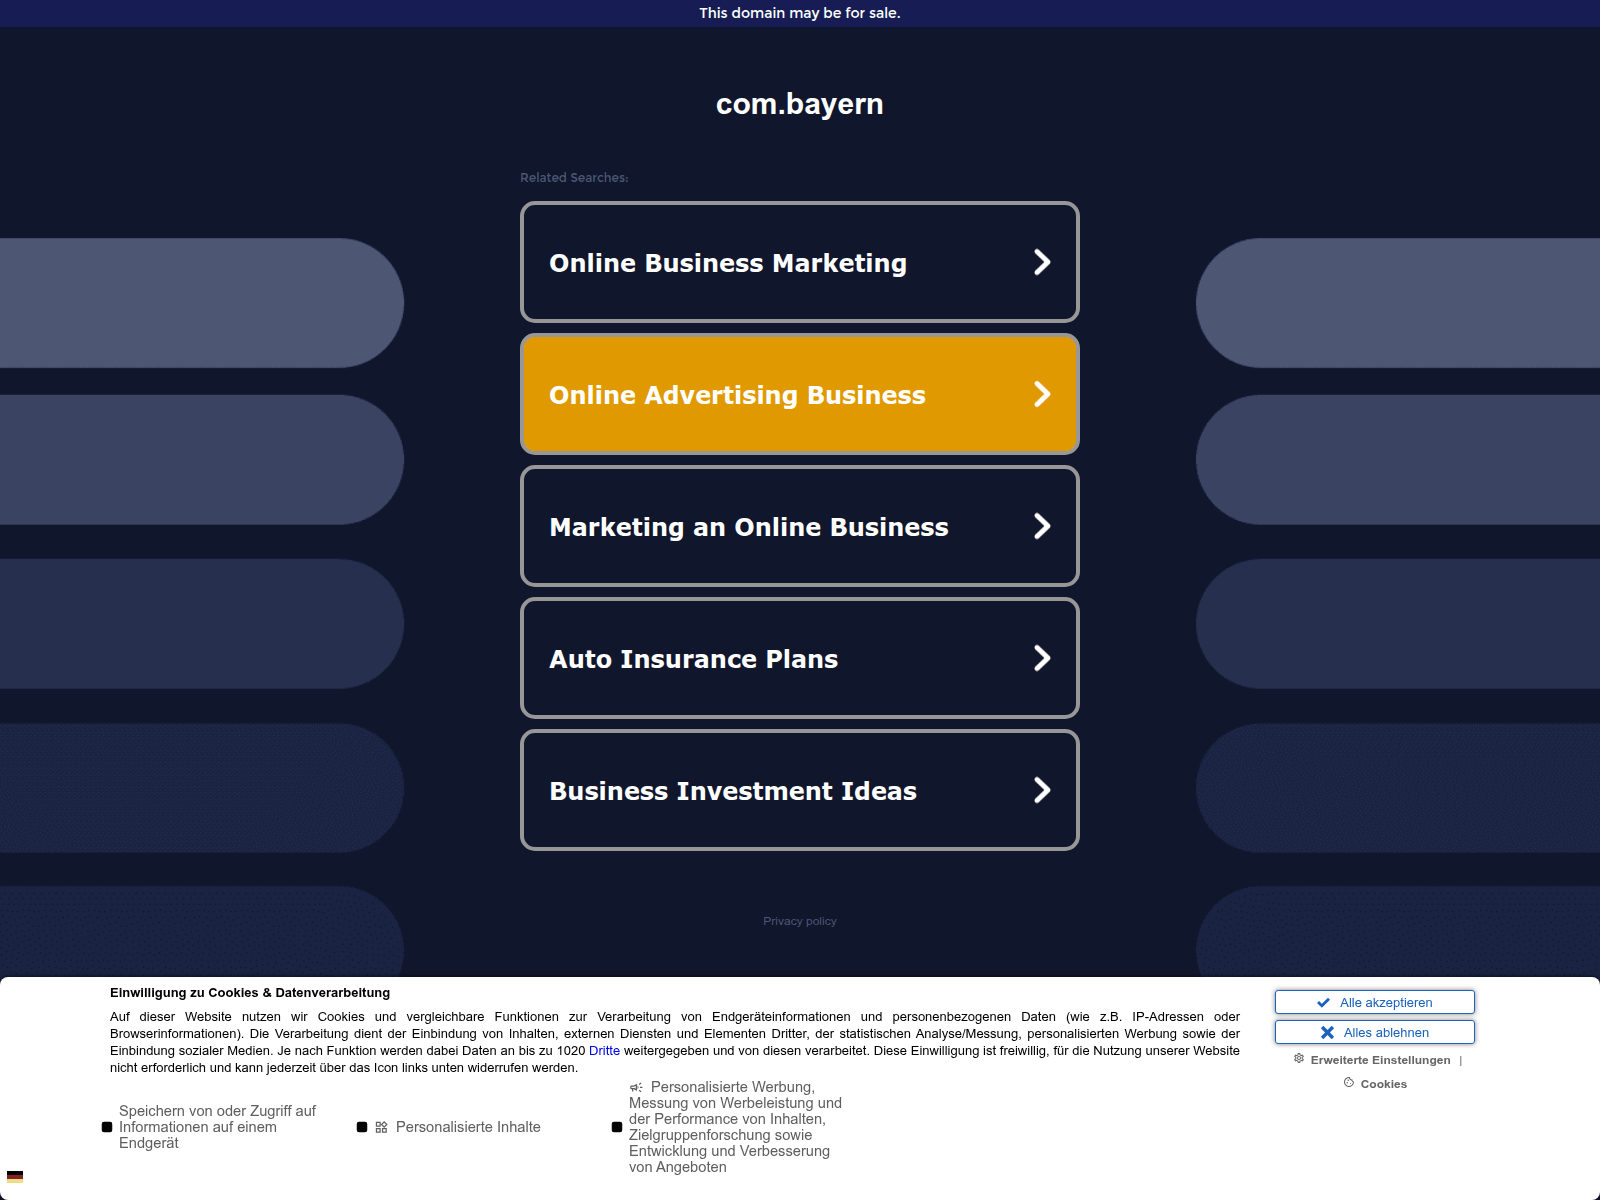The image size is (1600, 1200).
Task: Click the 'This domain may be for sale' banner
Action: tap(800, 13)
